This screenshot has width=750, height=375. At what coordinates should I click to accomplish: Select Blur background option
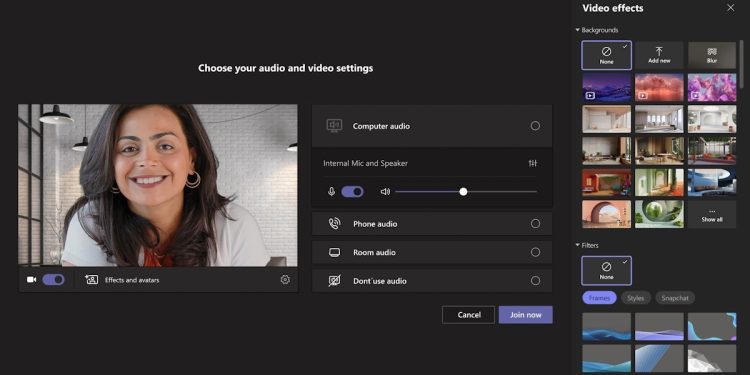[712, 55]
